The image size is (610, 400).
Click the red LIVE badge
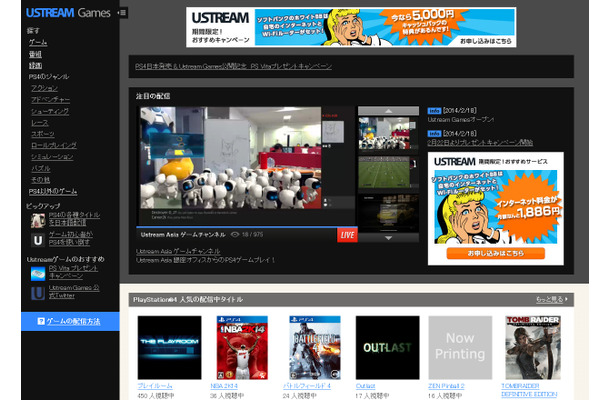(x=347, y=235)
